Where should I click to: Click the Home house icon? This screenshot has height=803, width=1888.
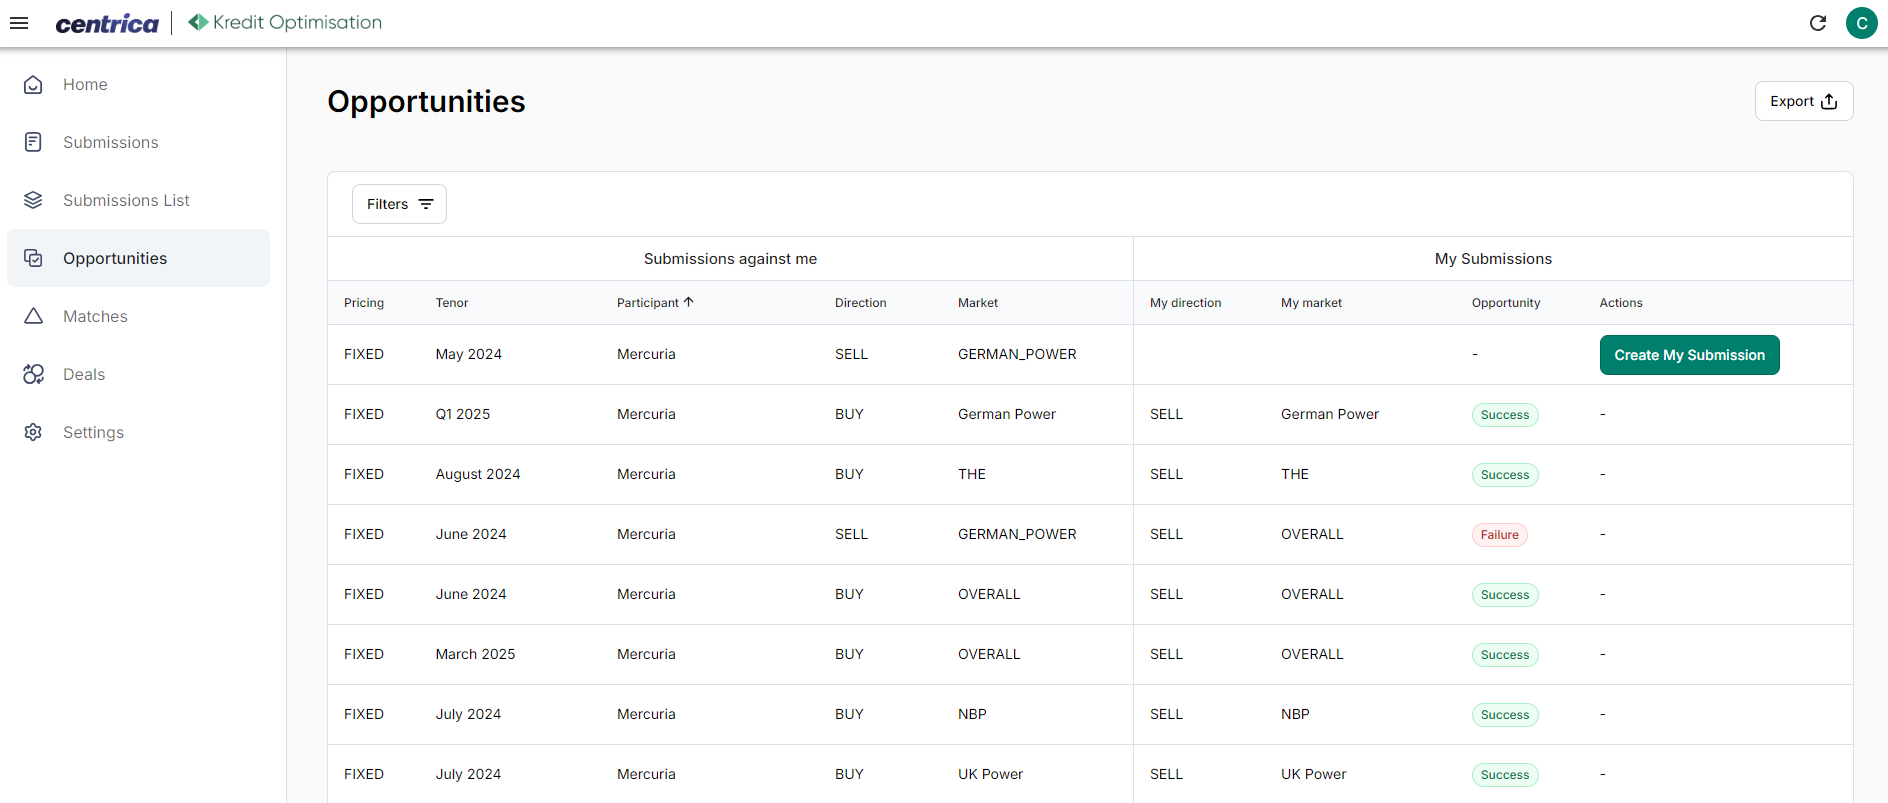33,85
